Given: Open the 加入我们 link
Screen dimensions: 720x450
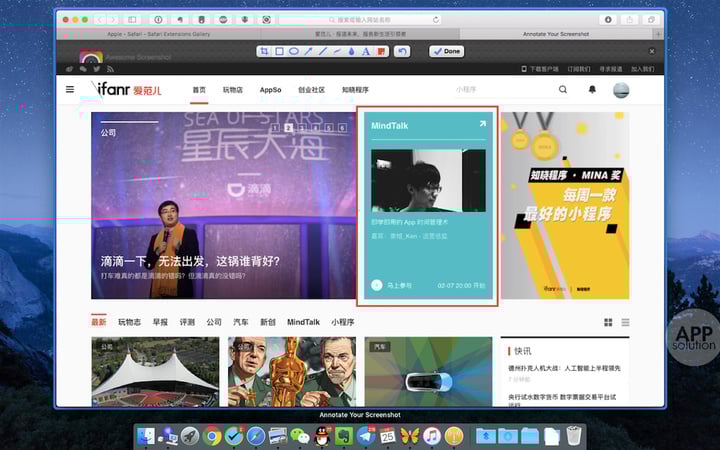Looking at the screenshot, I should (642, 69).
